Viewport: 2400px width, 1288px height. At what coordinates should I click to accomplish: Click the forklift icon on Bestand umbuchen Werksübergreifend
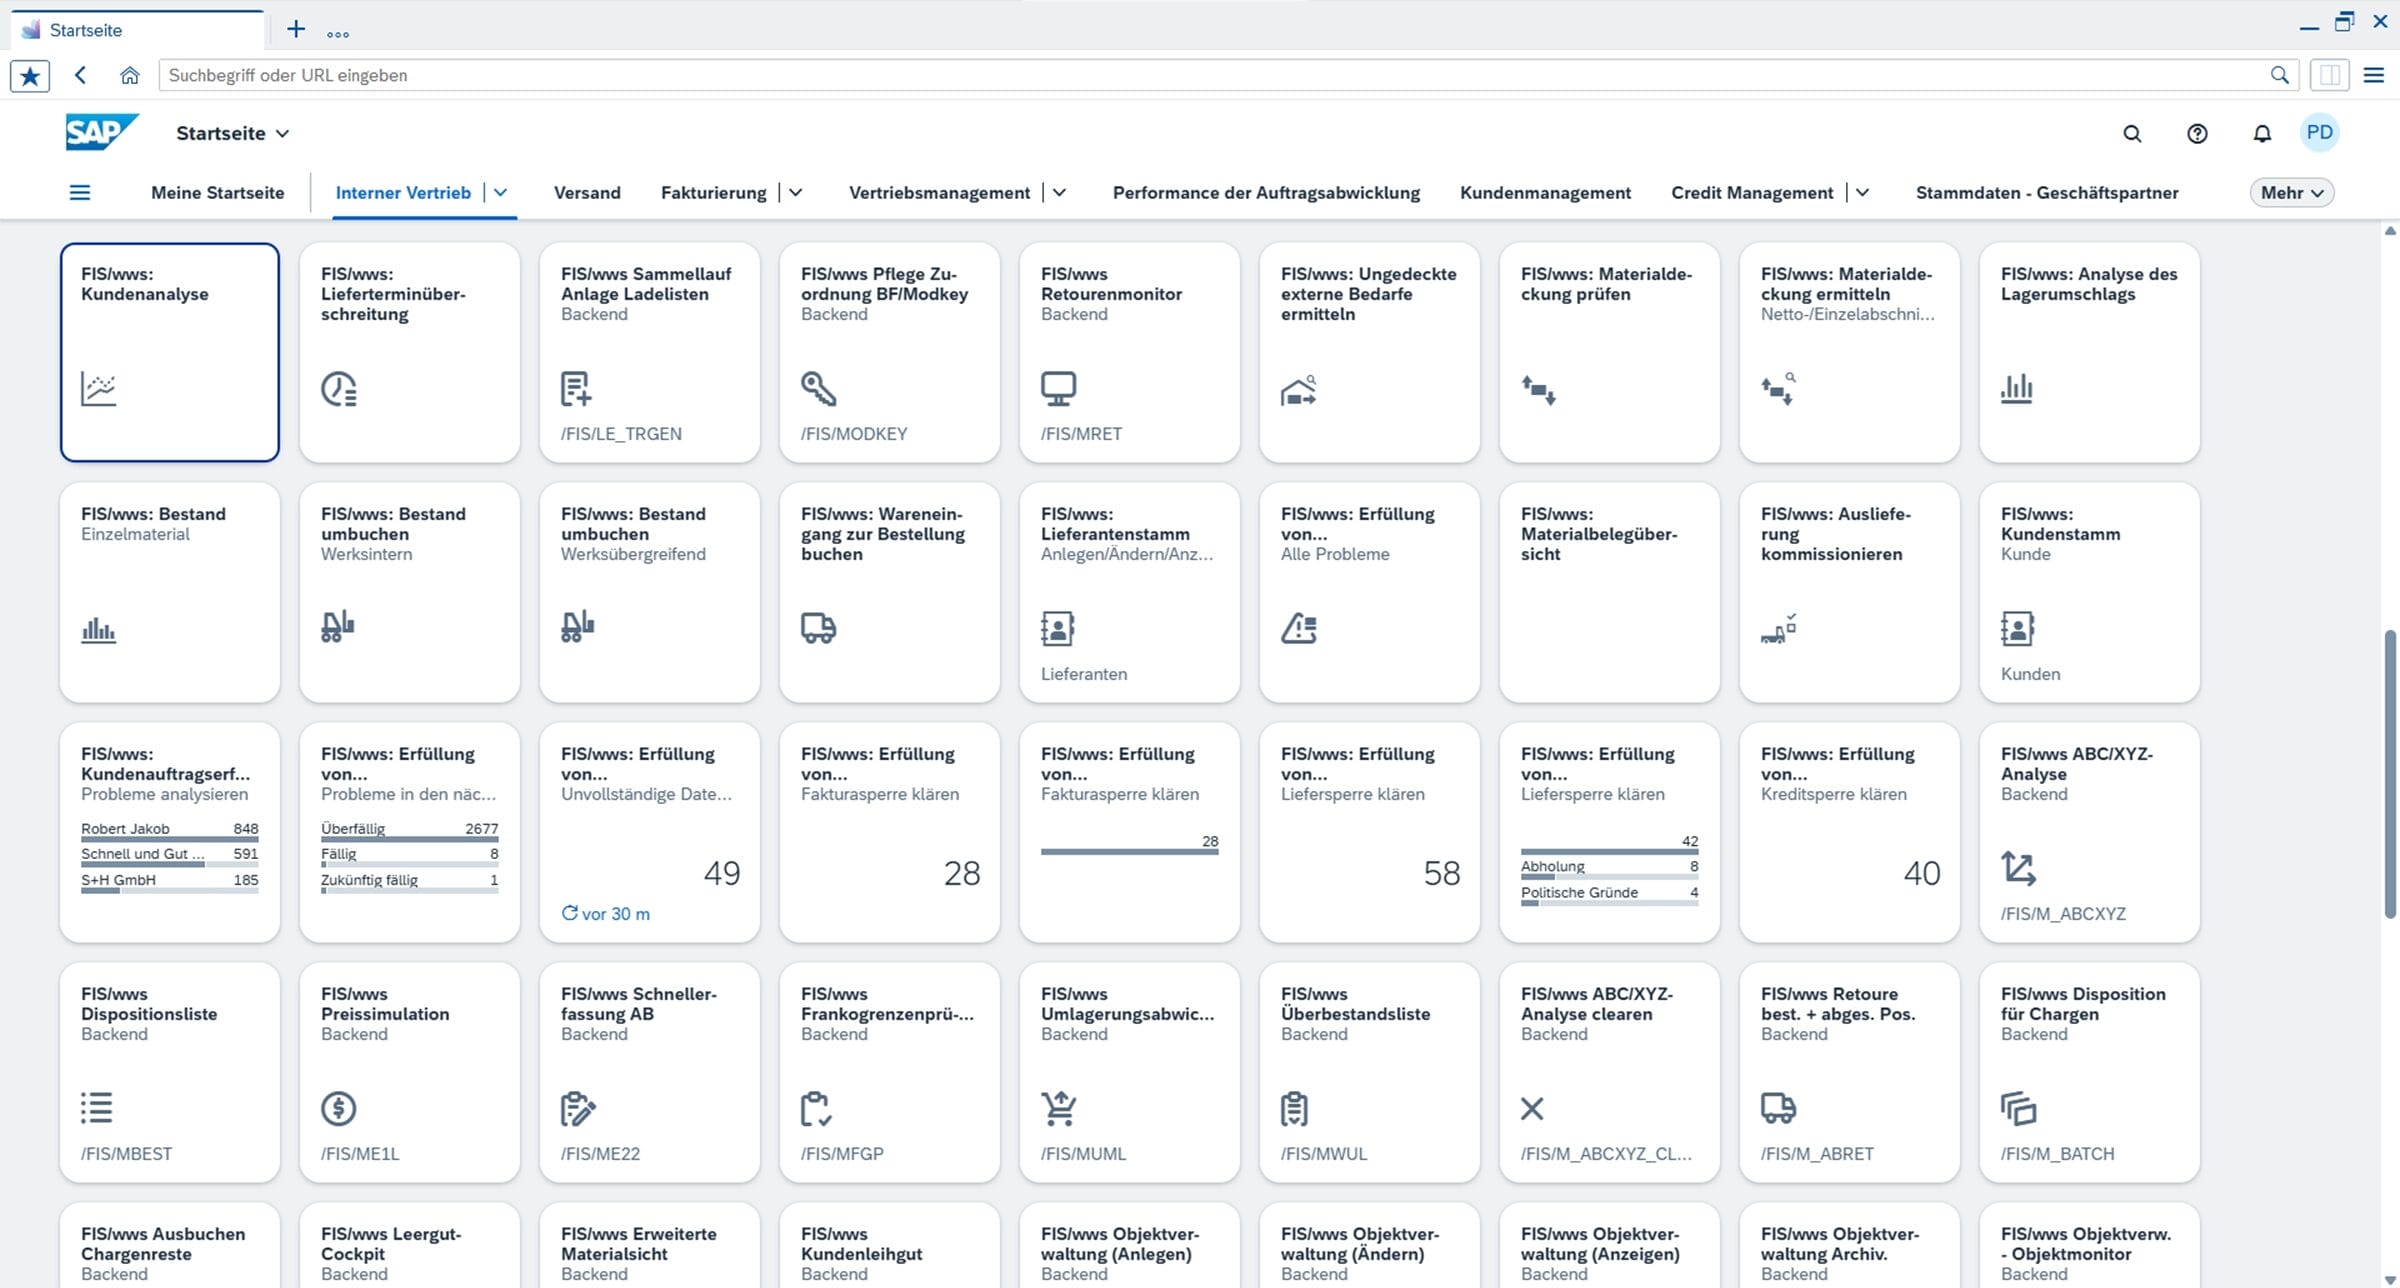click(x=578, y=627)
